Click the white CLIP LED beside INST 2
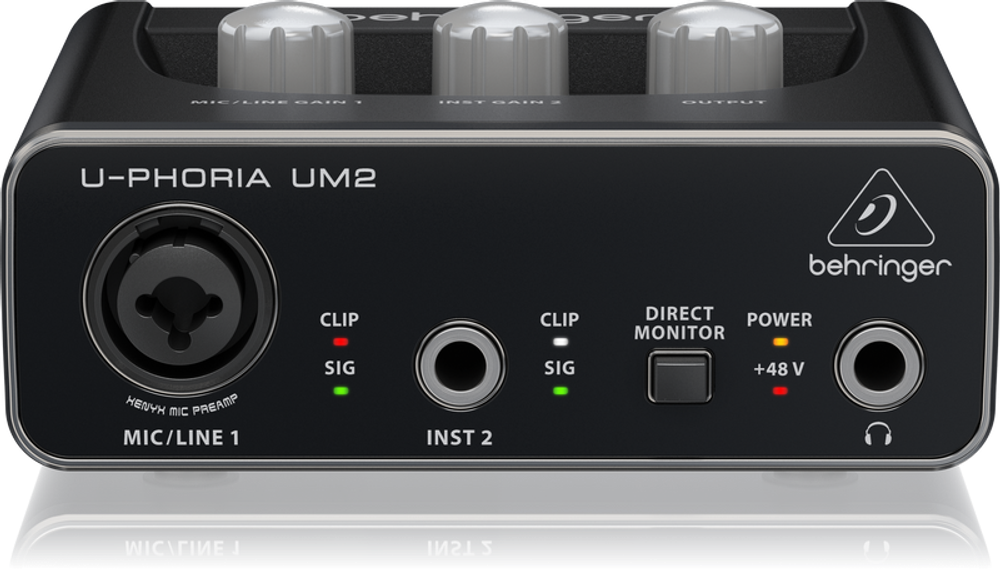The image size is (1000, 570). [560, 342]
